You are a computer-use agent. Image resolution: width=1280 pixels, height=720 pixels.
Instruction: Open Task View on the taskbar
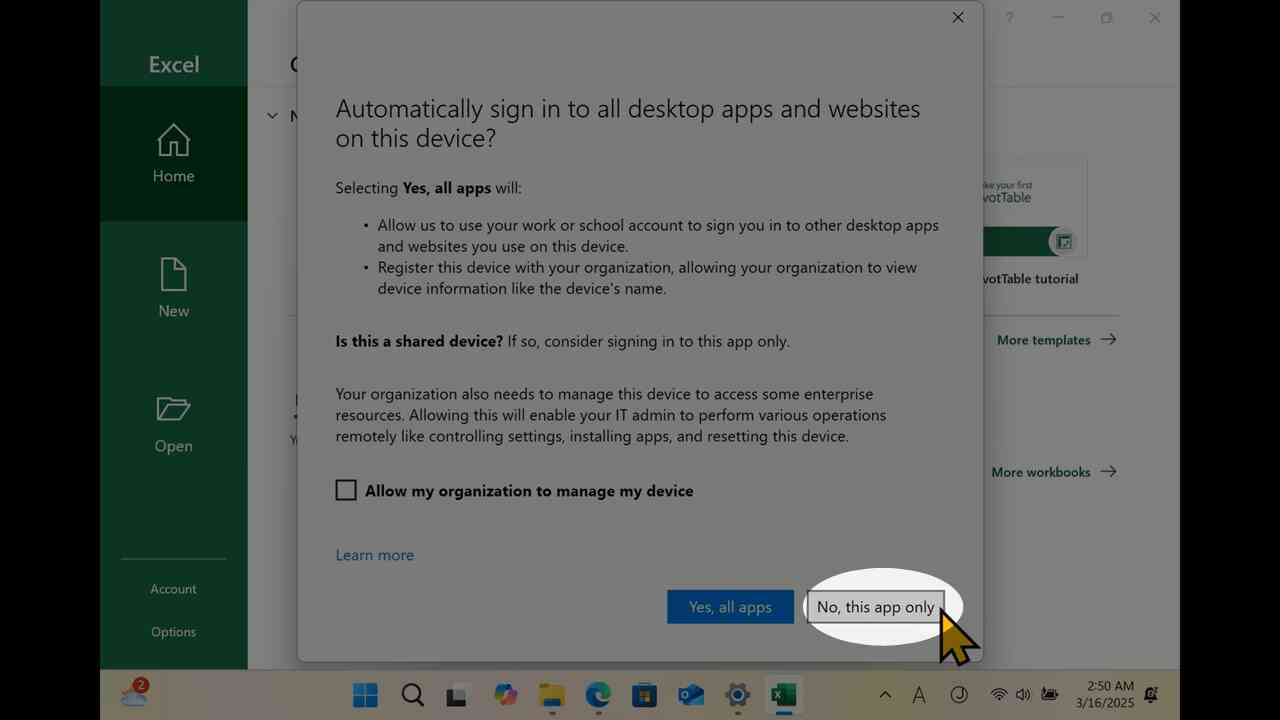tap(458, 694)
